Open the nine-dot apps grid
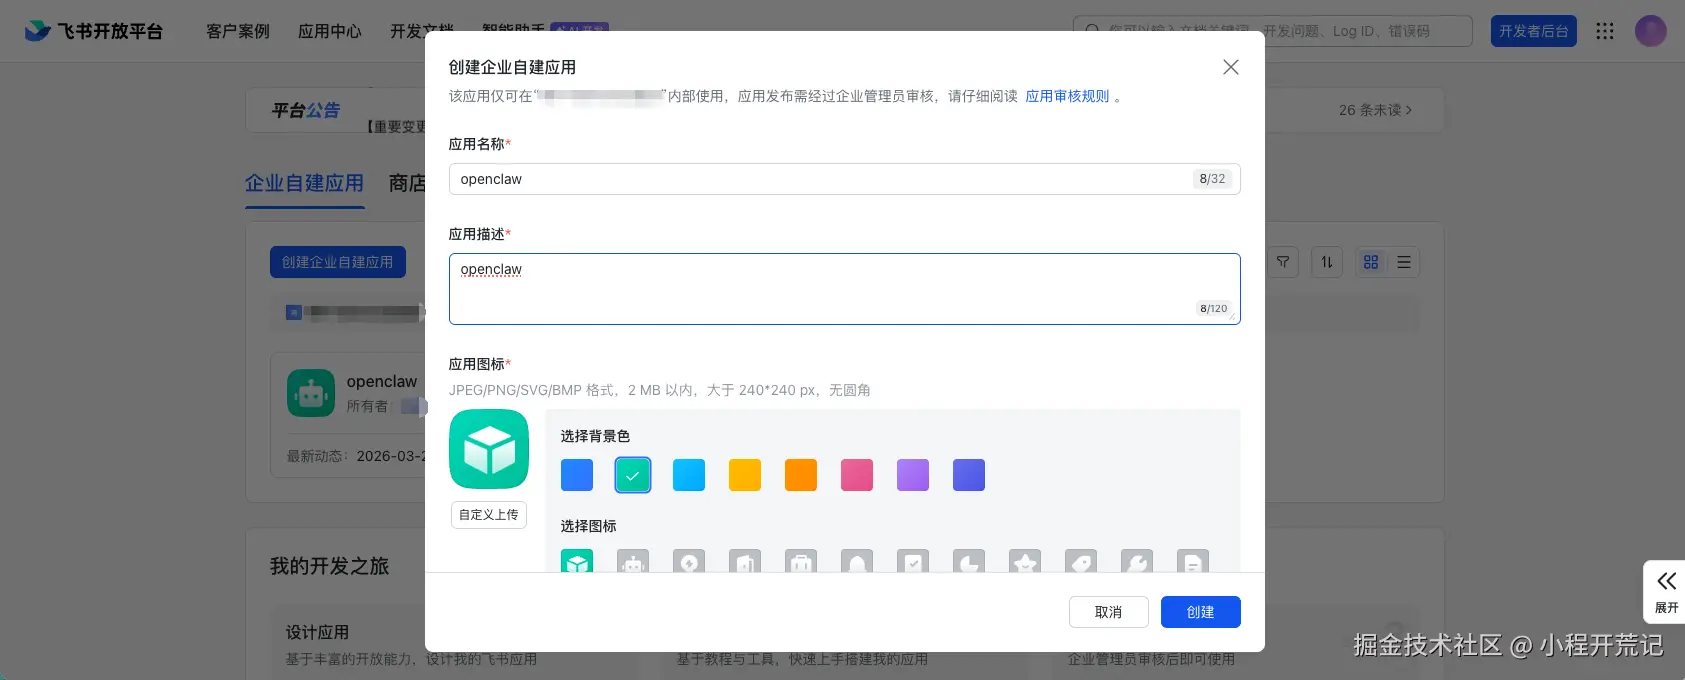 (1605, 31)
